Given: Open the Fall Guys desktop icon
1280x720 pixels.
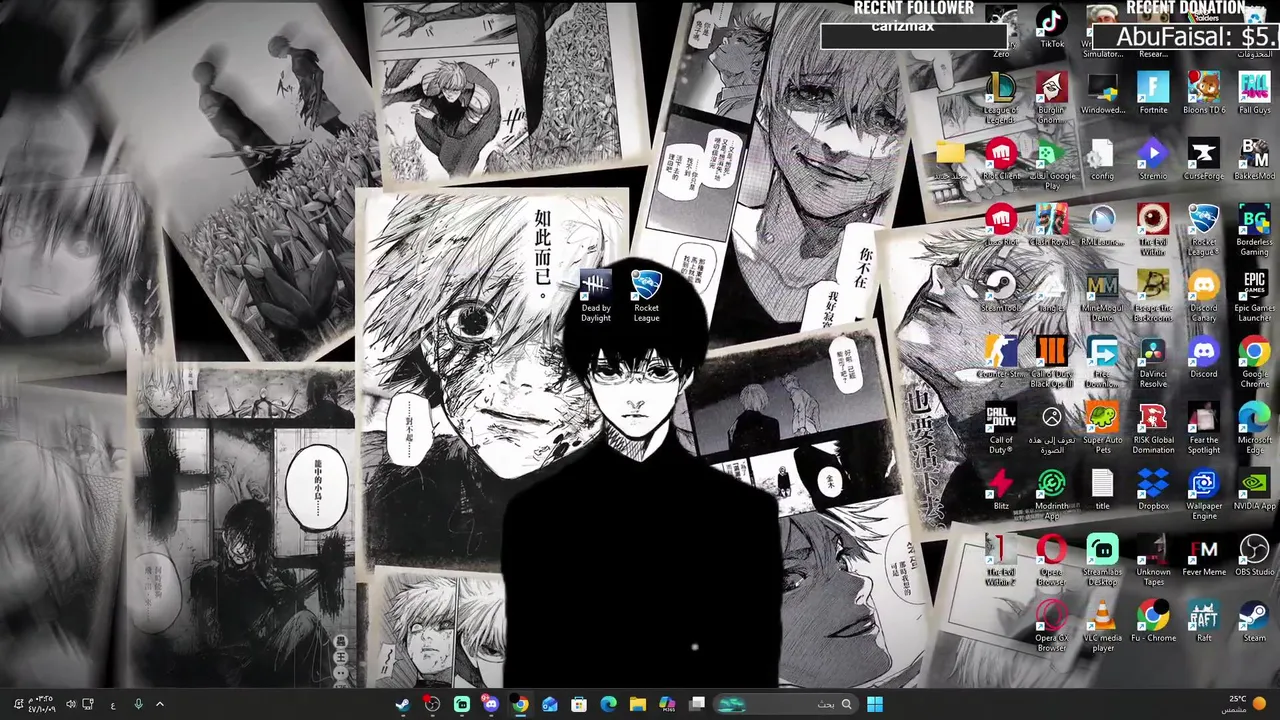Looking at the screenshot, I should coord(1254,94).
